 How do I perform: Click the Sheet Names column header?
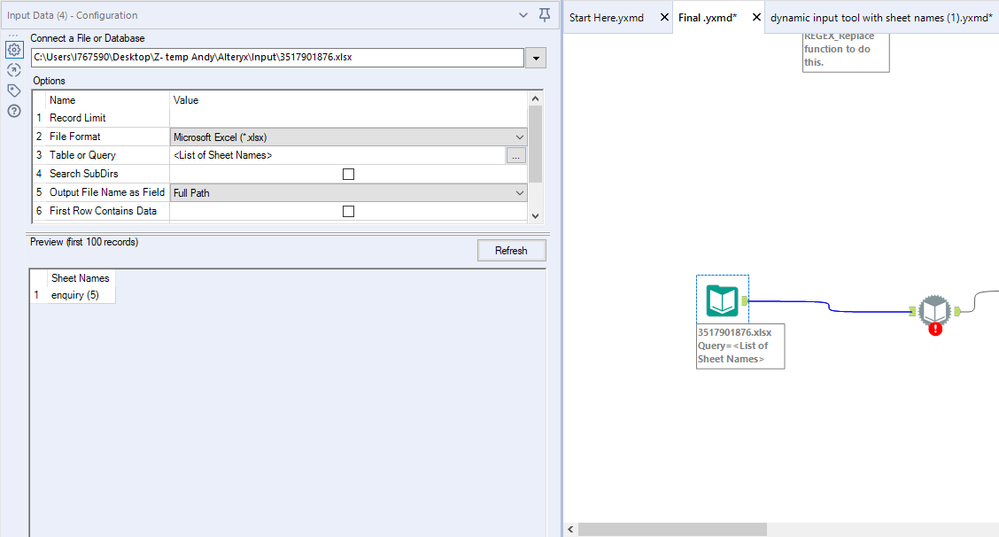pyautogui.click(x=80, y=278)
